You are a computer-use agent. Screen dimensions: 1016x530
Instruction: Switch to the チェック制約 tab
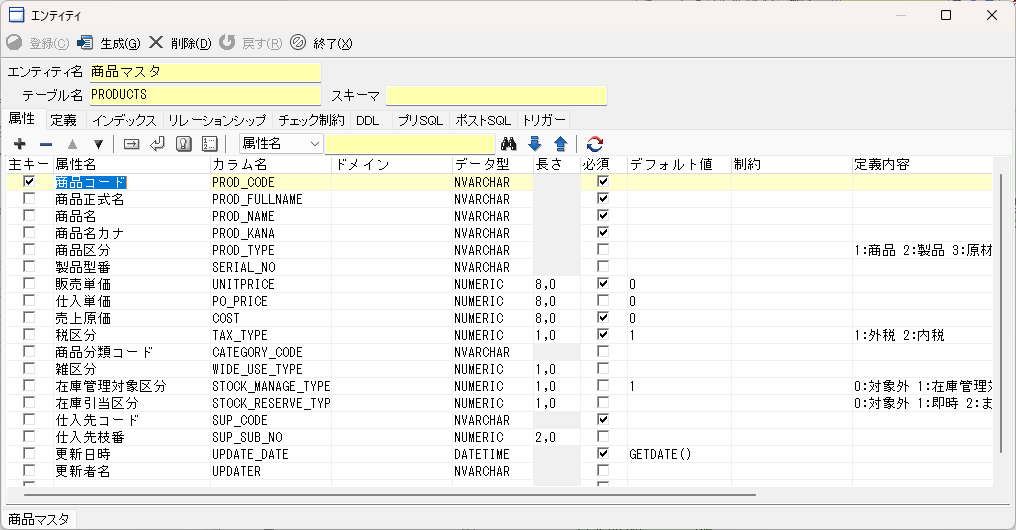pyautogui.click(x=311, y=120)
